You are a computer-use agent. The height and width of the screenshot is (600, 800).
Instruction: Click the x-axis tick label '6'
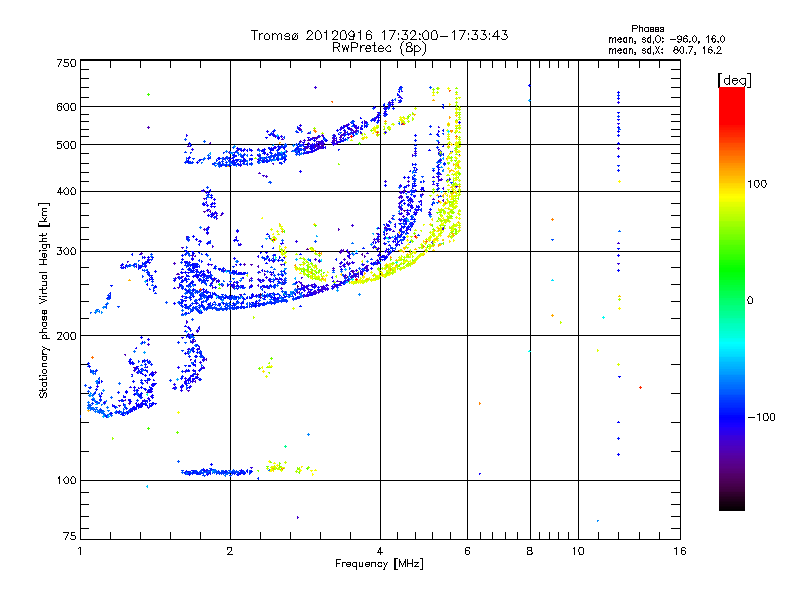467,551
